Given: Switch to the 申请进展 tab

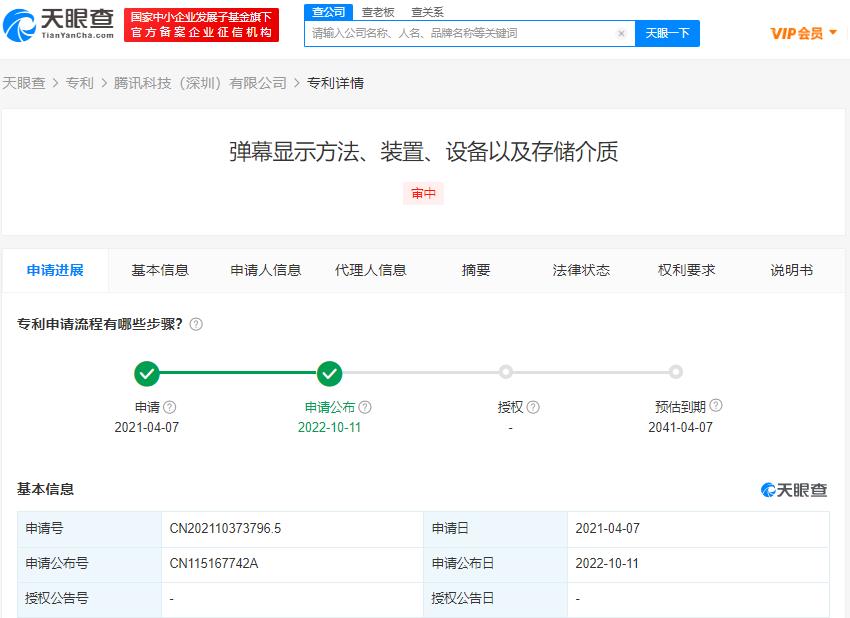Looking at the screenshot, I should pos(55,270).
